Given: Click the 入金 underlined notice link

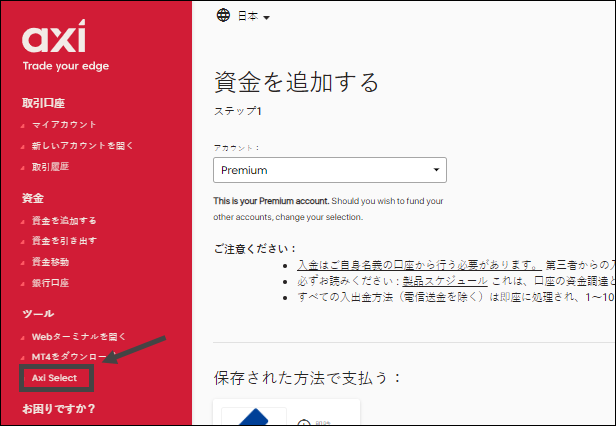Looking at the screenshot, I should click(x=307, y=265).
